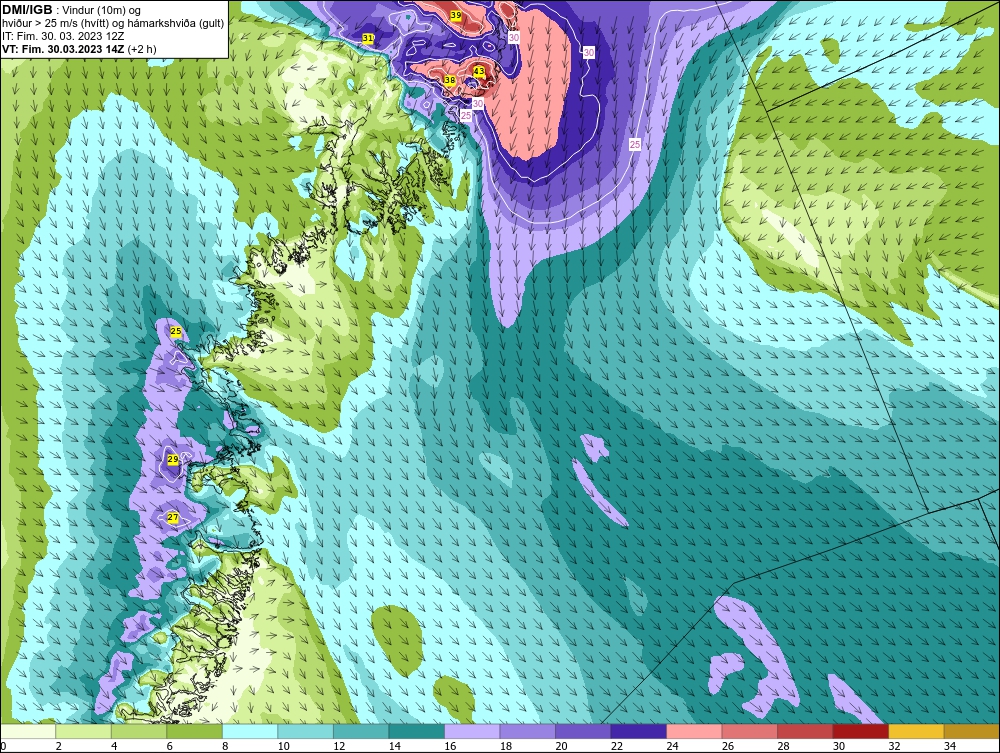Click the legend scale number 6
This screenshot has height=753, width=1000.
(x=170, y=746)
